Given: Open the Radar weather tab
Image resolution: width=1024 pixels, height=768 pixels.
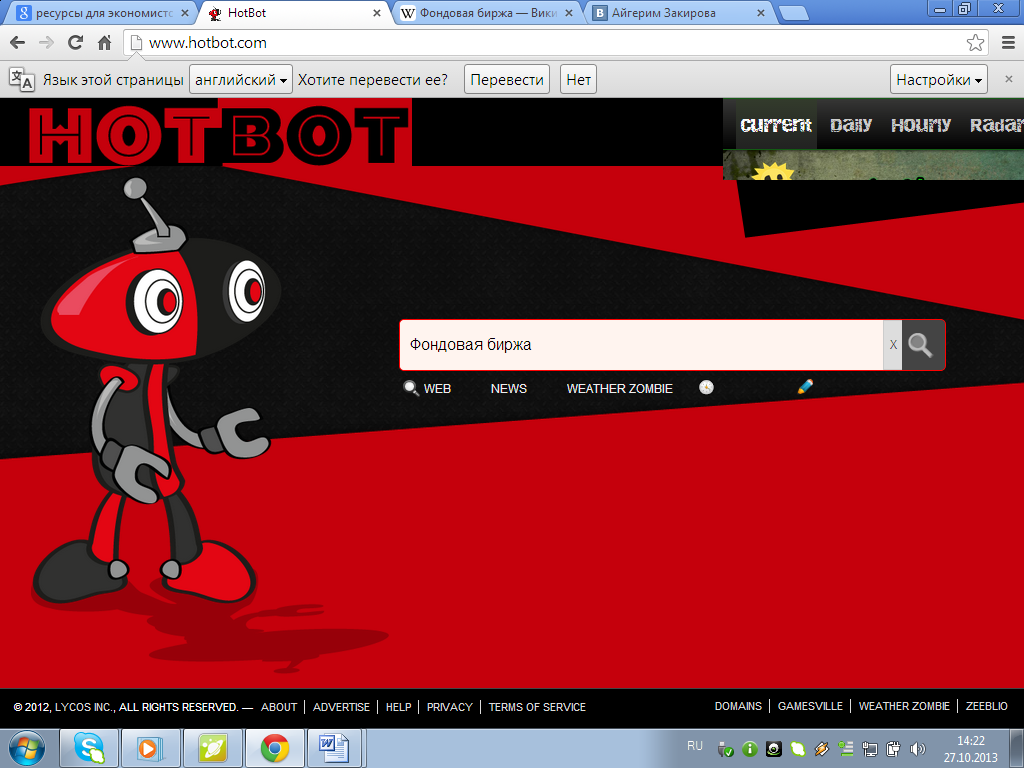Looking at the screenshot, I should (997, 125).
